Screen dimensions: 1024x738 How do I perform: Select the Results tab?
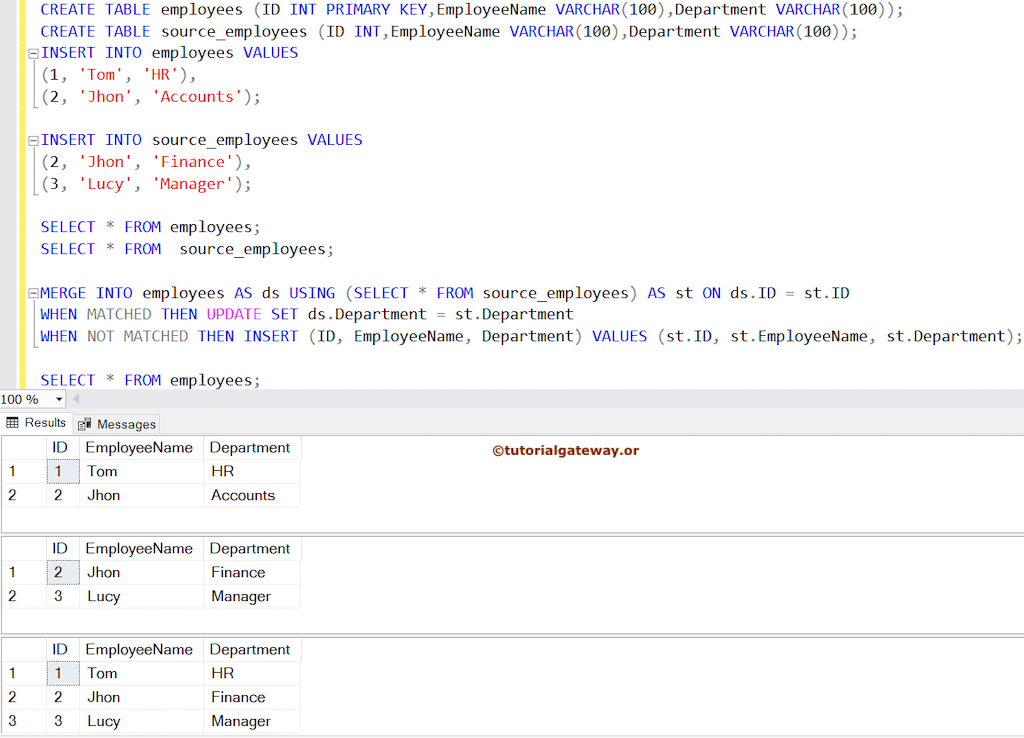click(36, 422)
